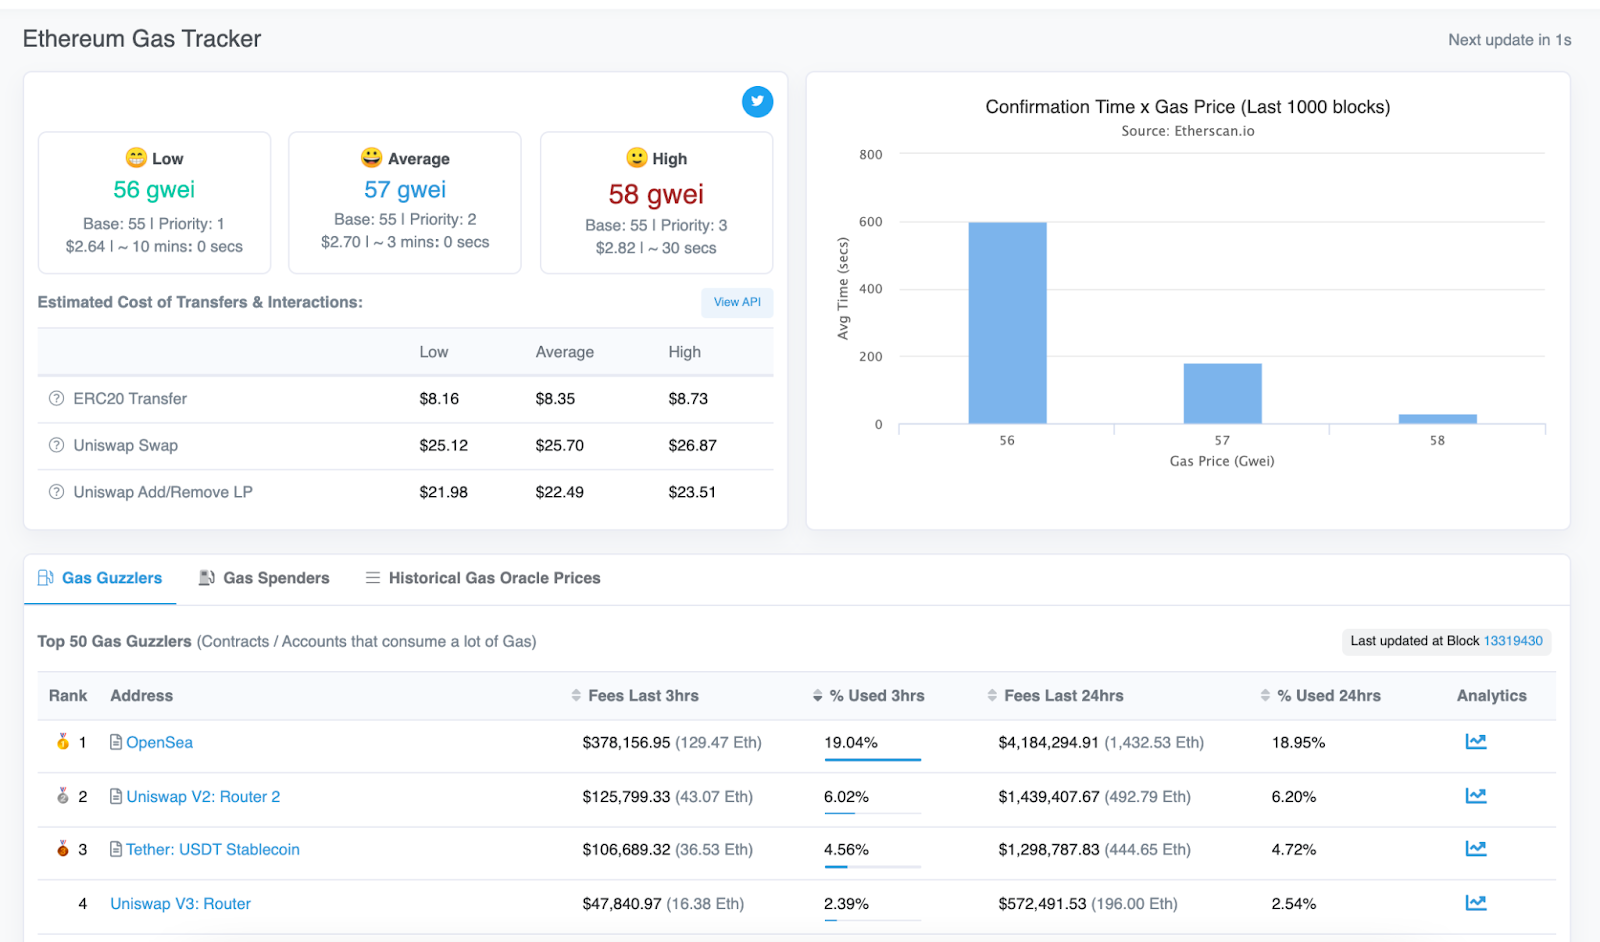
Task: Sort by % Used 3hrs column
Action: [869, 696]
